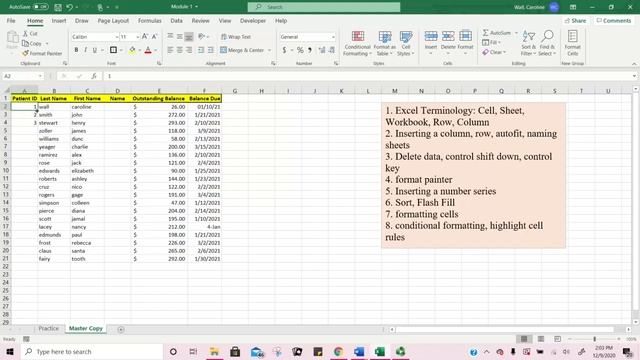
Task: Apply Italic formatting
Action: tap(85, 50)
